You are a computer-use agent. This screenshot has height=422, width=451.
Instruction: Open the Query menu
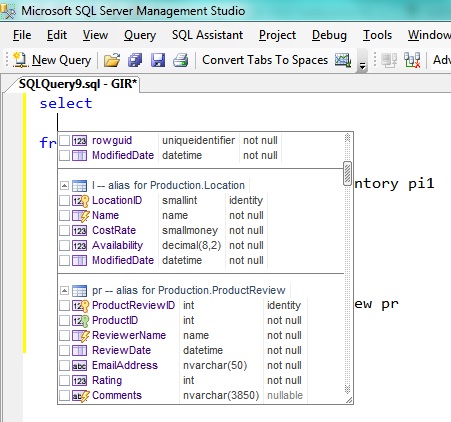(140, 35)
